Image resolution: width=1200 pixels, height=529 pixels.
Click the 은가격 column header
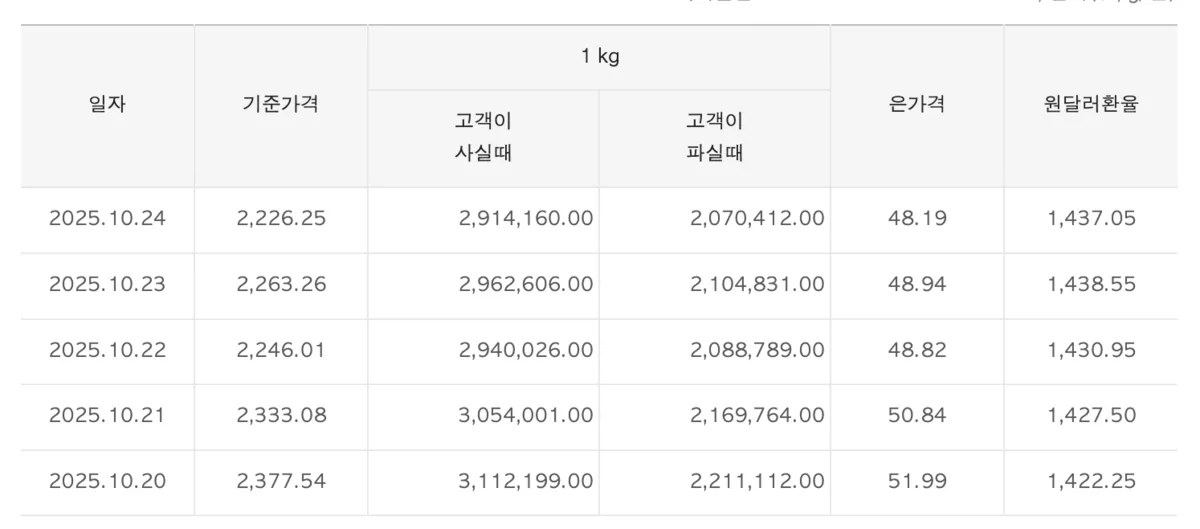(x=916, y=103)
